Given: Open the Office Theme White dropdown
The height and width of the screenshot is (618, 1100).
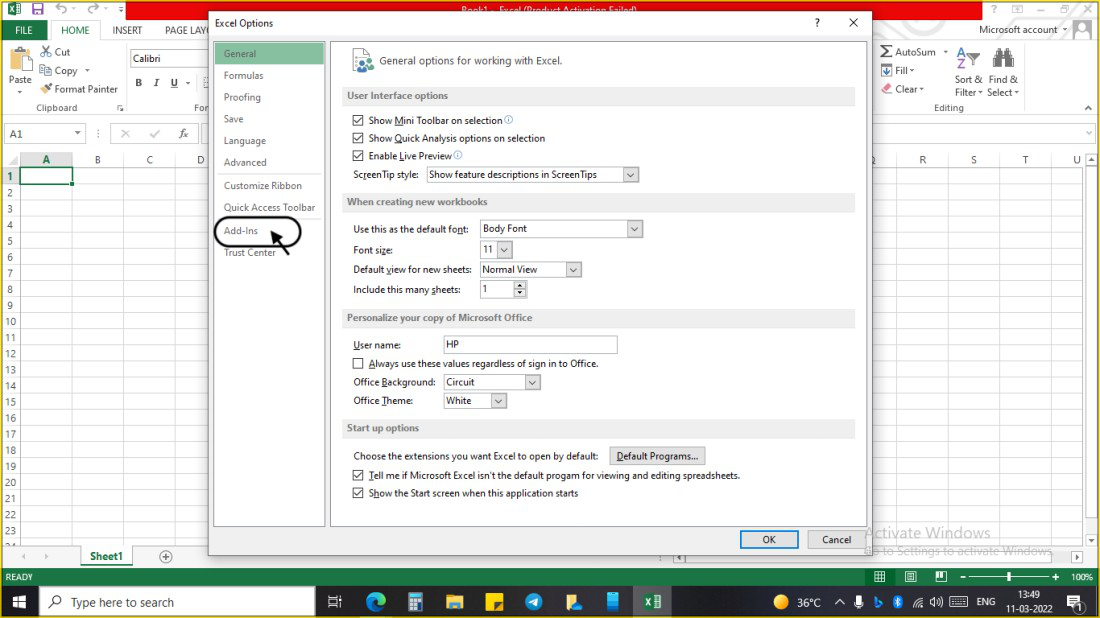Looking at the screenshot, I should pyautogui.click(x=498, y=401).
